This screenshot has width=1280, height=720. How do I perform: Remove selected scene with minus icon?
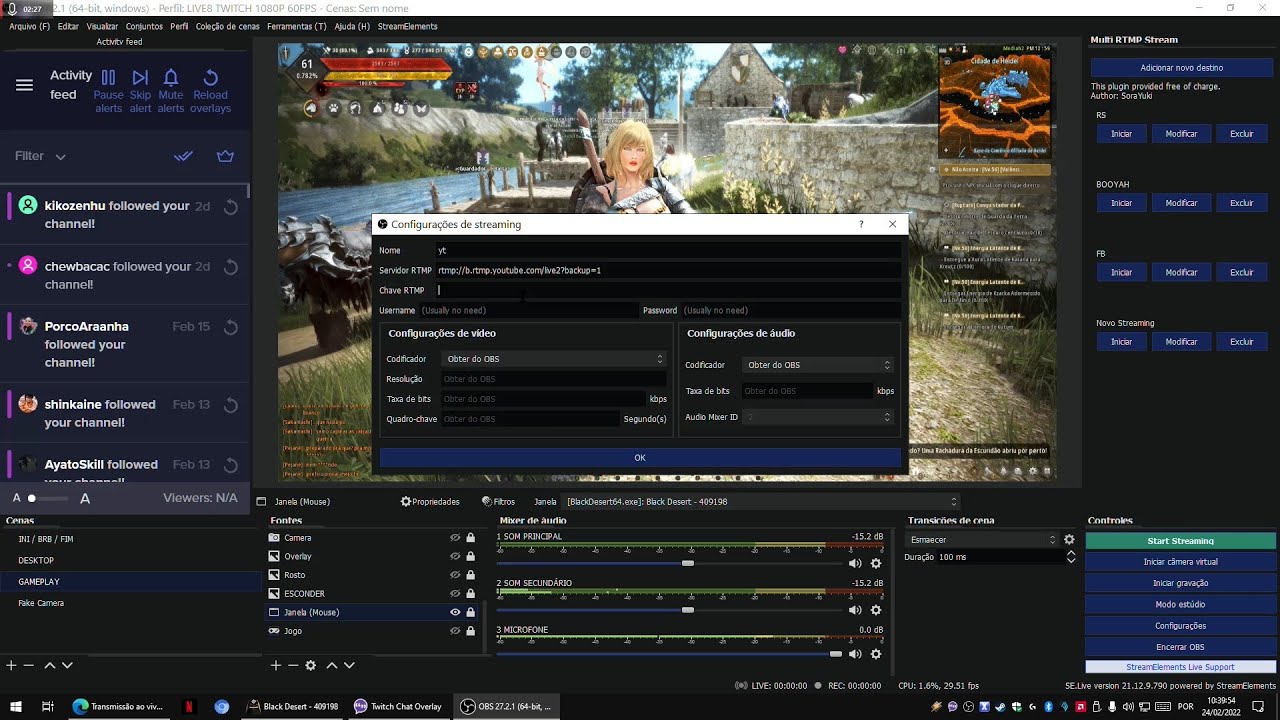pos(29,665)
